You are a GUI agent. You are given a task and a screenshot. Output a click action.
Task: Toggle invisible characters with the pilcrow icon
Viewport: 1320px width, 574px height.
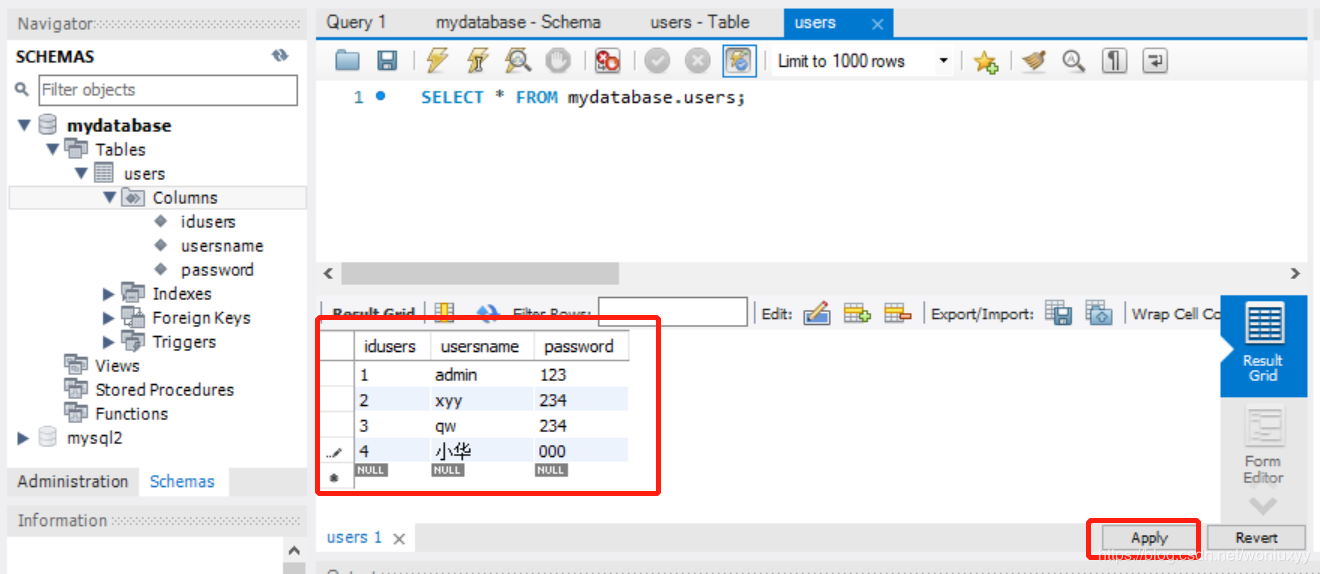pos(1114,61)
